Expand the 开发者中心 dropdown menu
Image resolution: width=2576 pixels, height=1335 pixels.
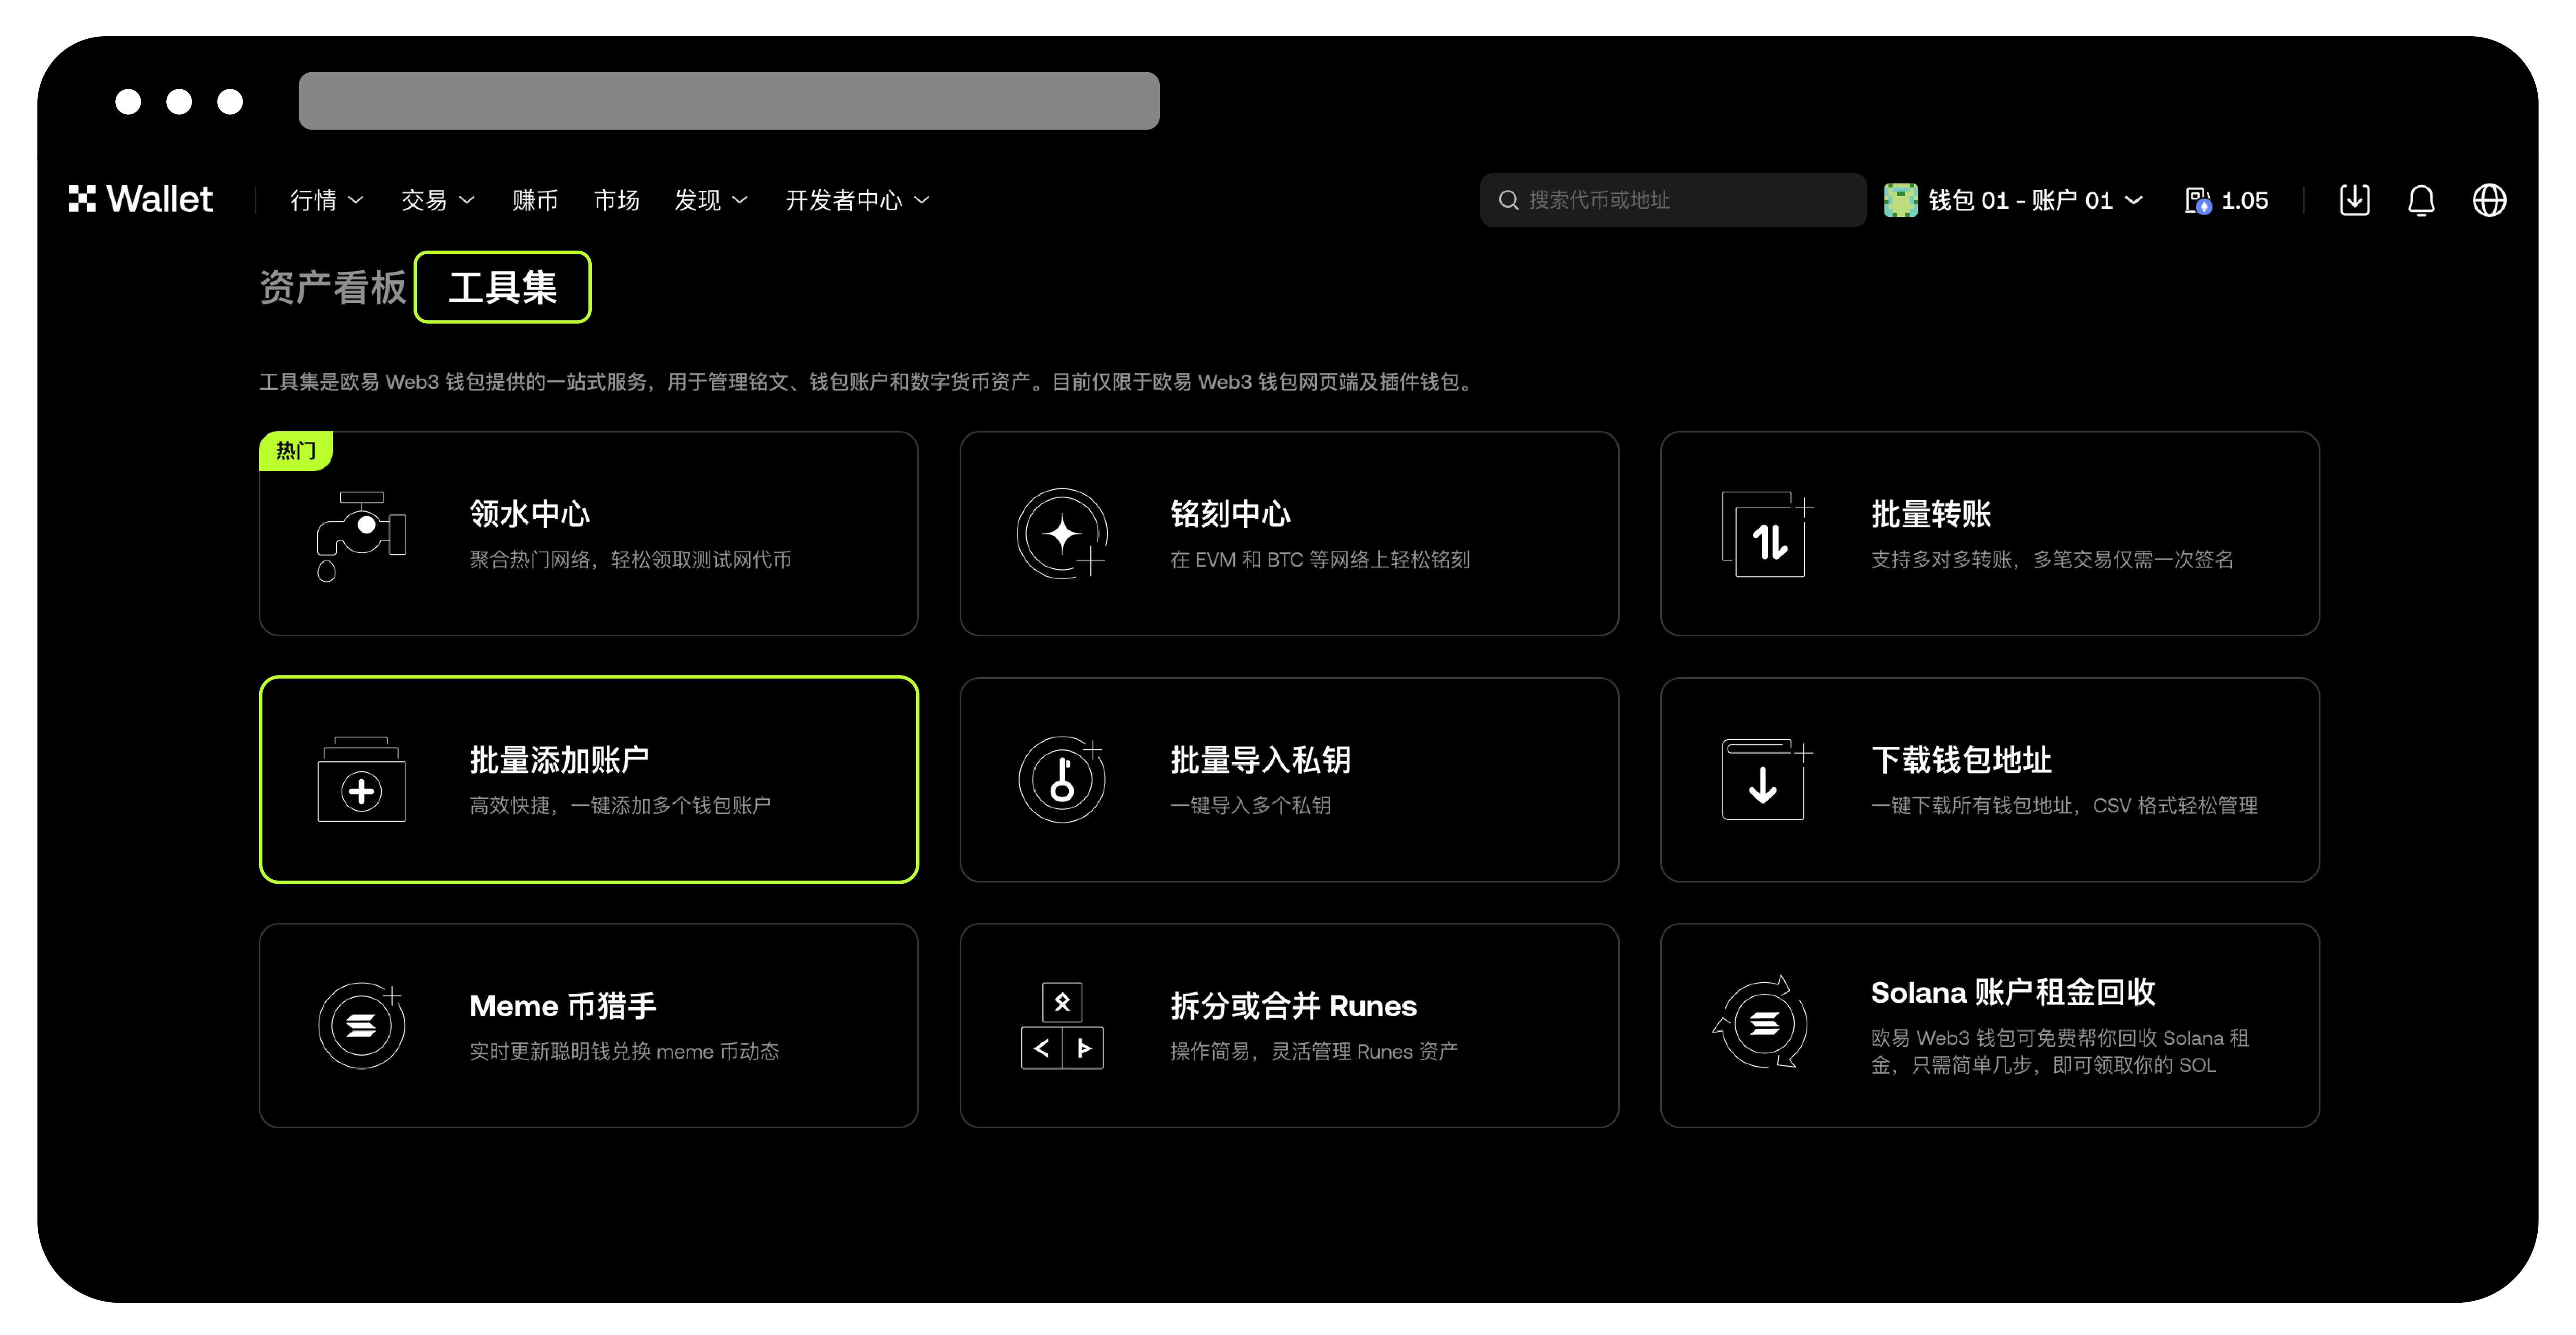tap(857, 200)
